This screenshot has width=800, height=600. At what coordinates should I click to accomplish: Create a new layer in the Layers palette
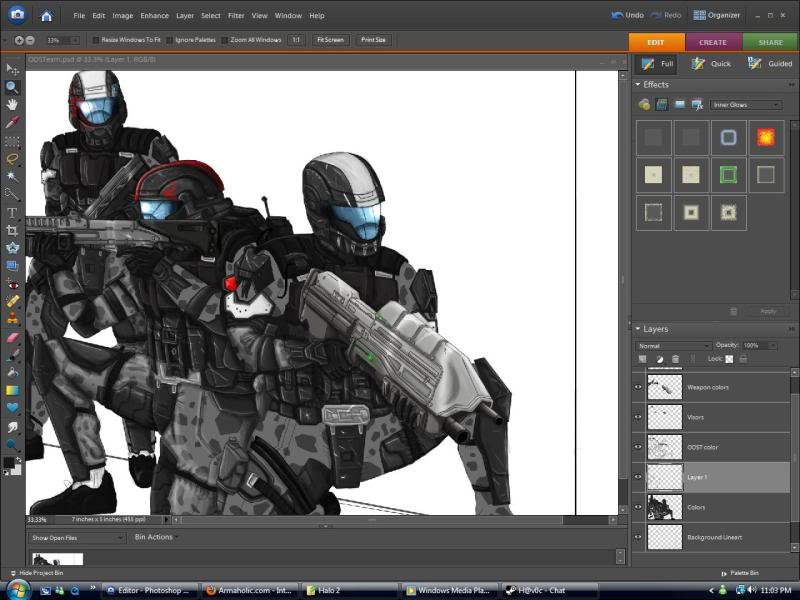[643, 359]
